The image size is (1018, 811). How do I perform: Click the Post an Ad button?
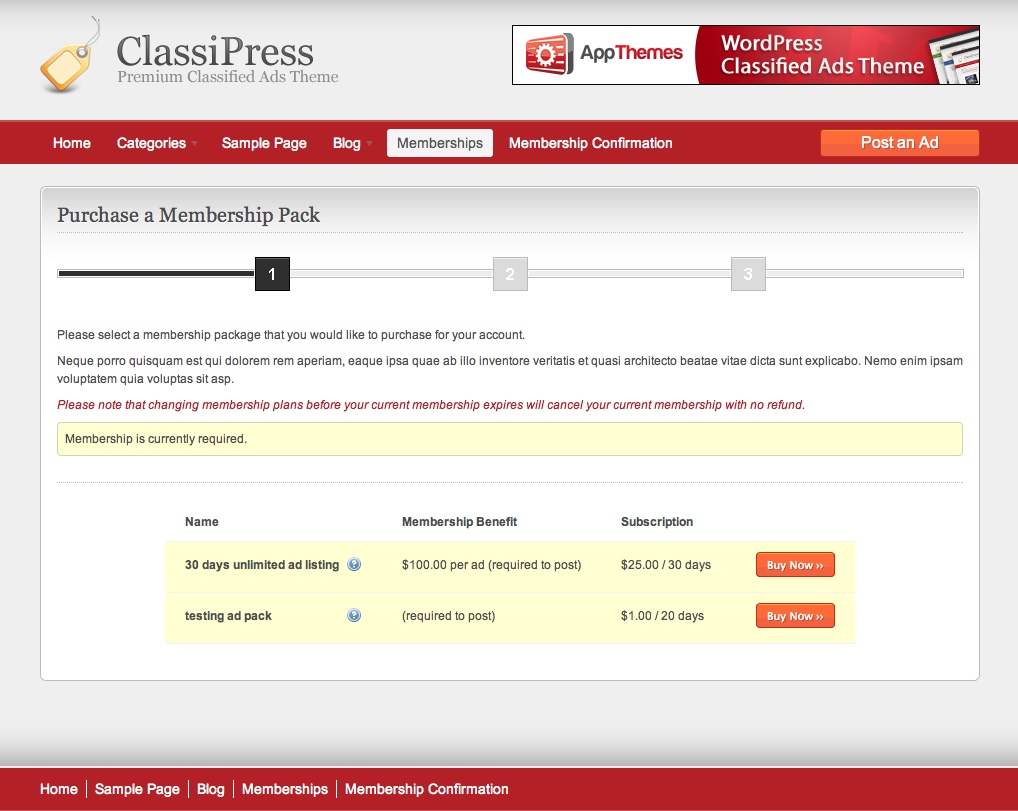[900, 143]
